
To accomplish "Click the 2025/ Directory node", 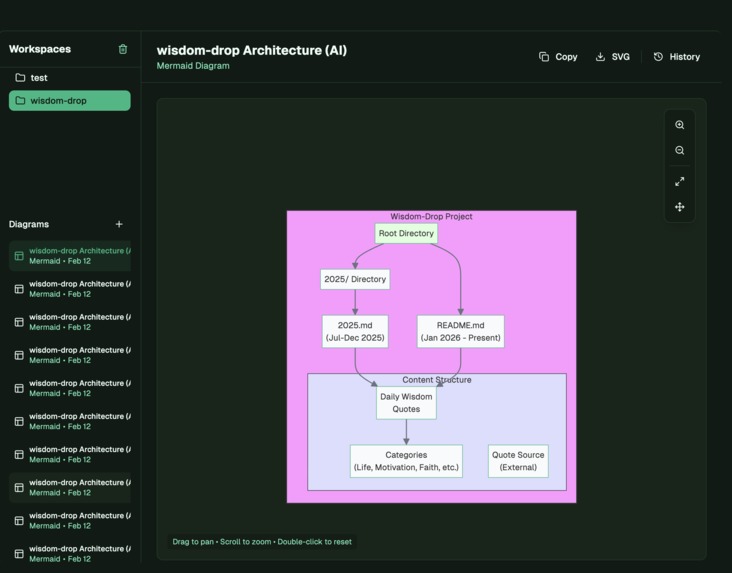I will click(355, 279).
